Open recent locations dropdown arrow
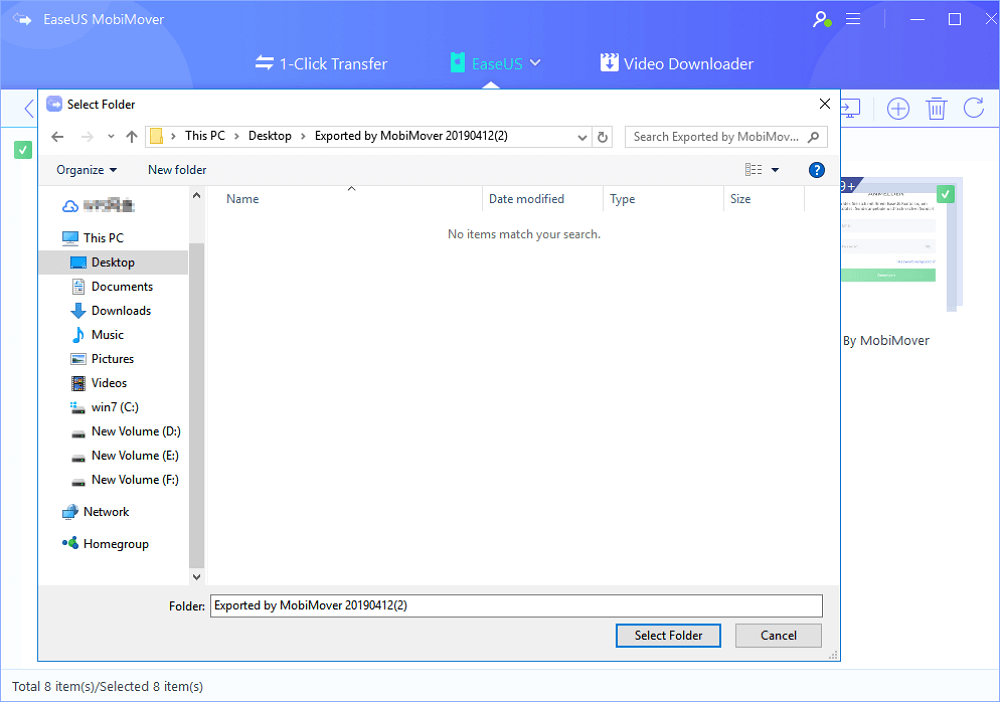This screenshot has height=702, width=1000. click(x=111, y=136)
